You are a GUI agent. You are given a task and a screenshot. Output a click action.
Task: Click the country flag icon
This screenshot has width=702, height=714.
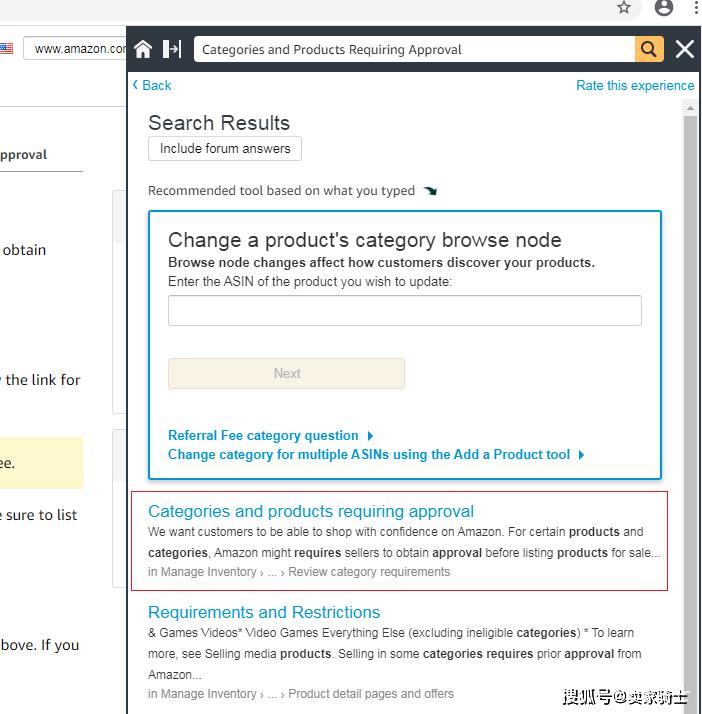(x=6, y=48)
